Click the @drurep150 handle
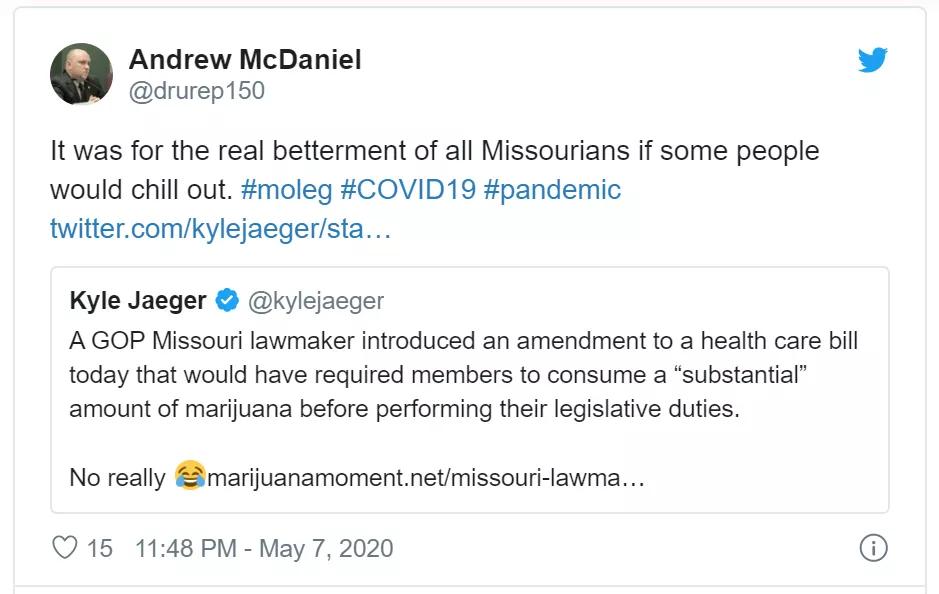 coord(197,91)
